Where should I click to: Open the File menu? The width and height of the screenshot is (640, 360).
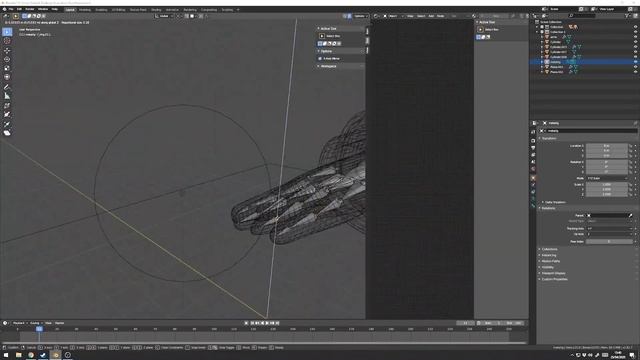(x=11, y=9)
